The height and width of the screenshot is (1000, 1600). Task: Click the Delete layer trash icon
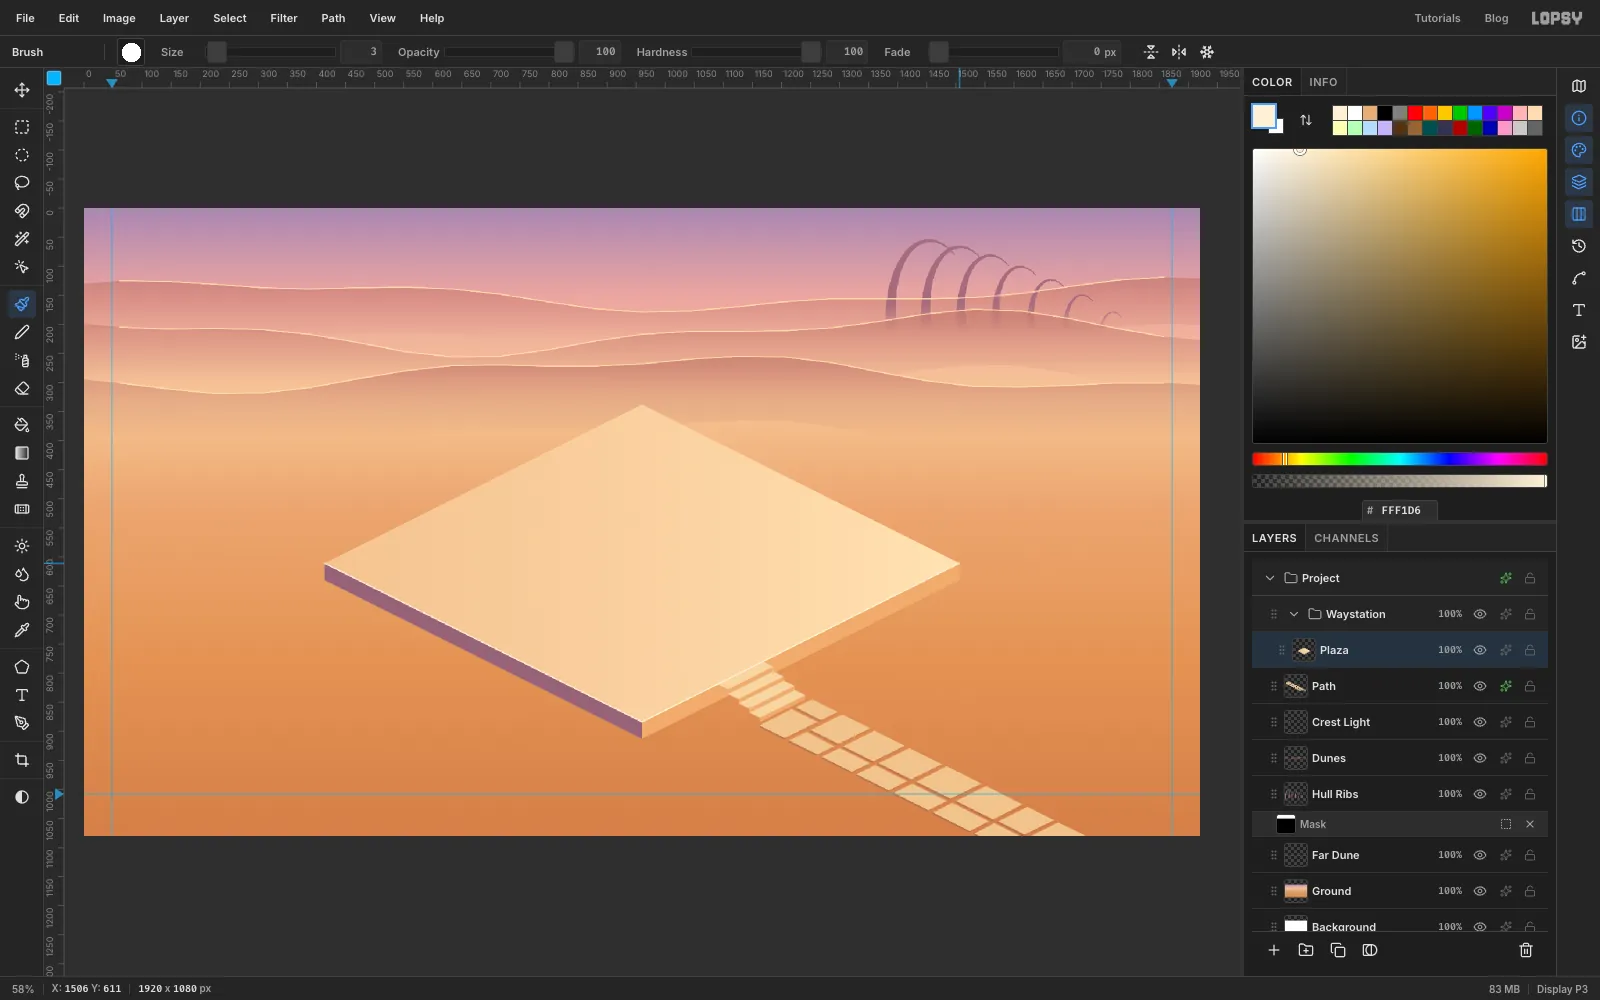coord(1526,950)
